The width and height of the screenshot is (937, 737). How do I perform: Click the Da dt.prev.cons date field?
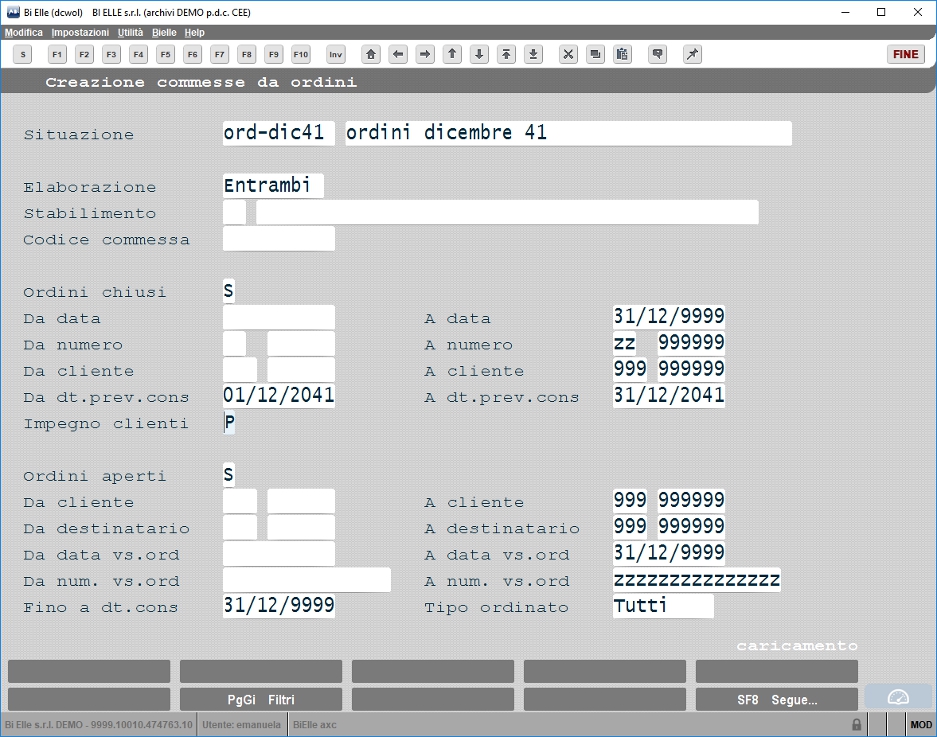(278, 395)
